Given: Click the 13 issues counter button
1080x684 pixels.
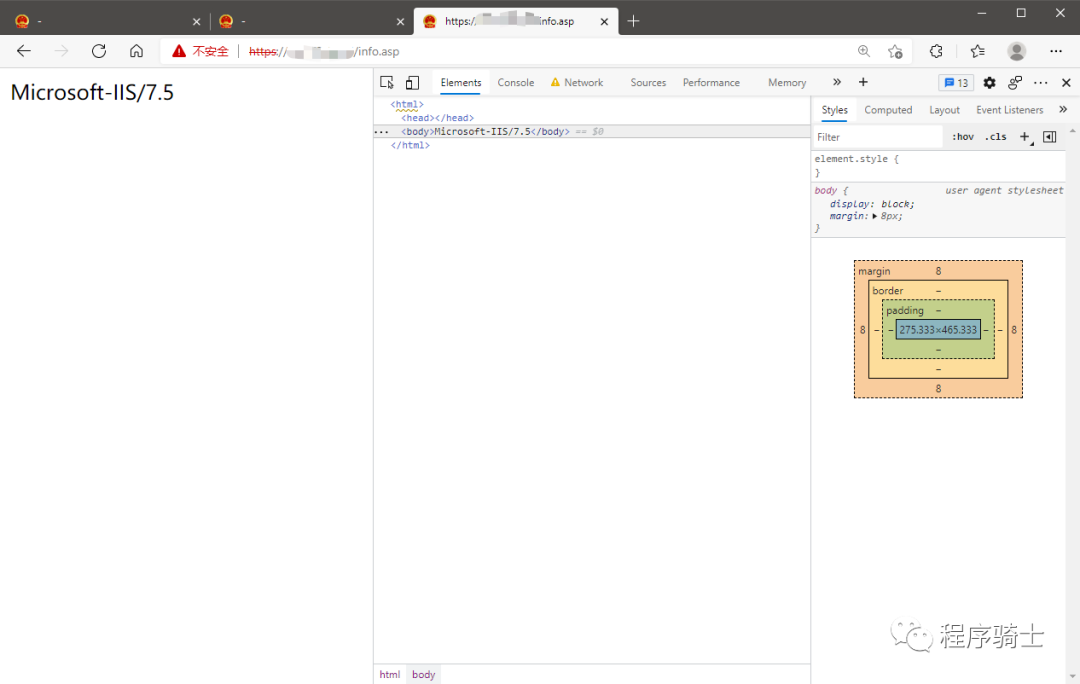Looking at the screenshot, I should [956, 83].
